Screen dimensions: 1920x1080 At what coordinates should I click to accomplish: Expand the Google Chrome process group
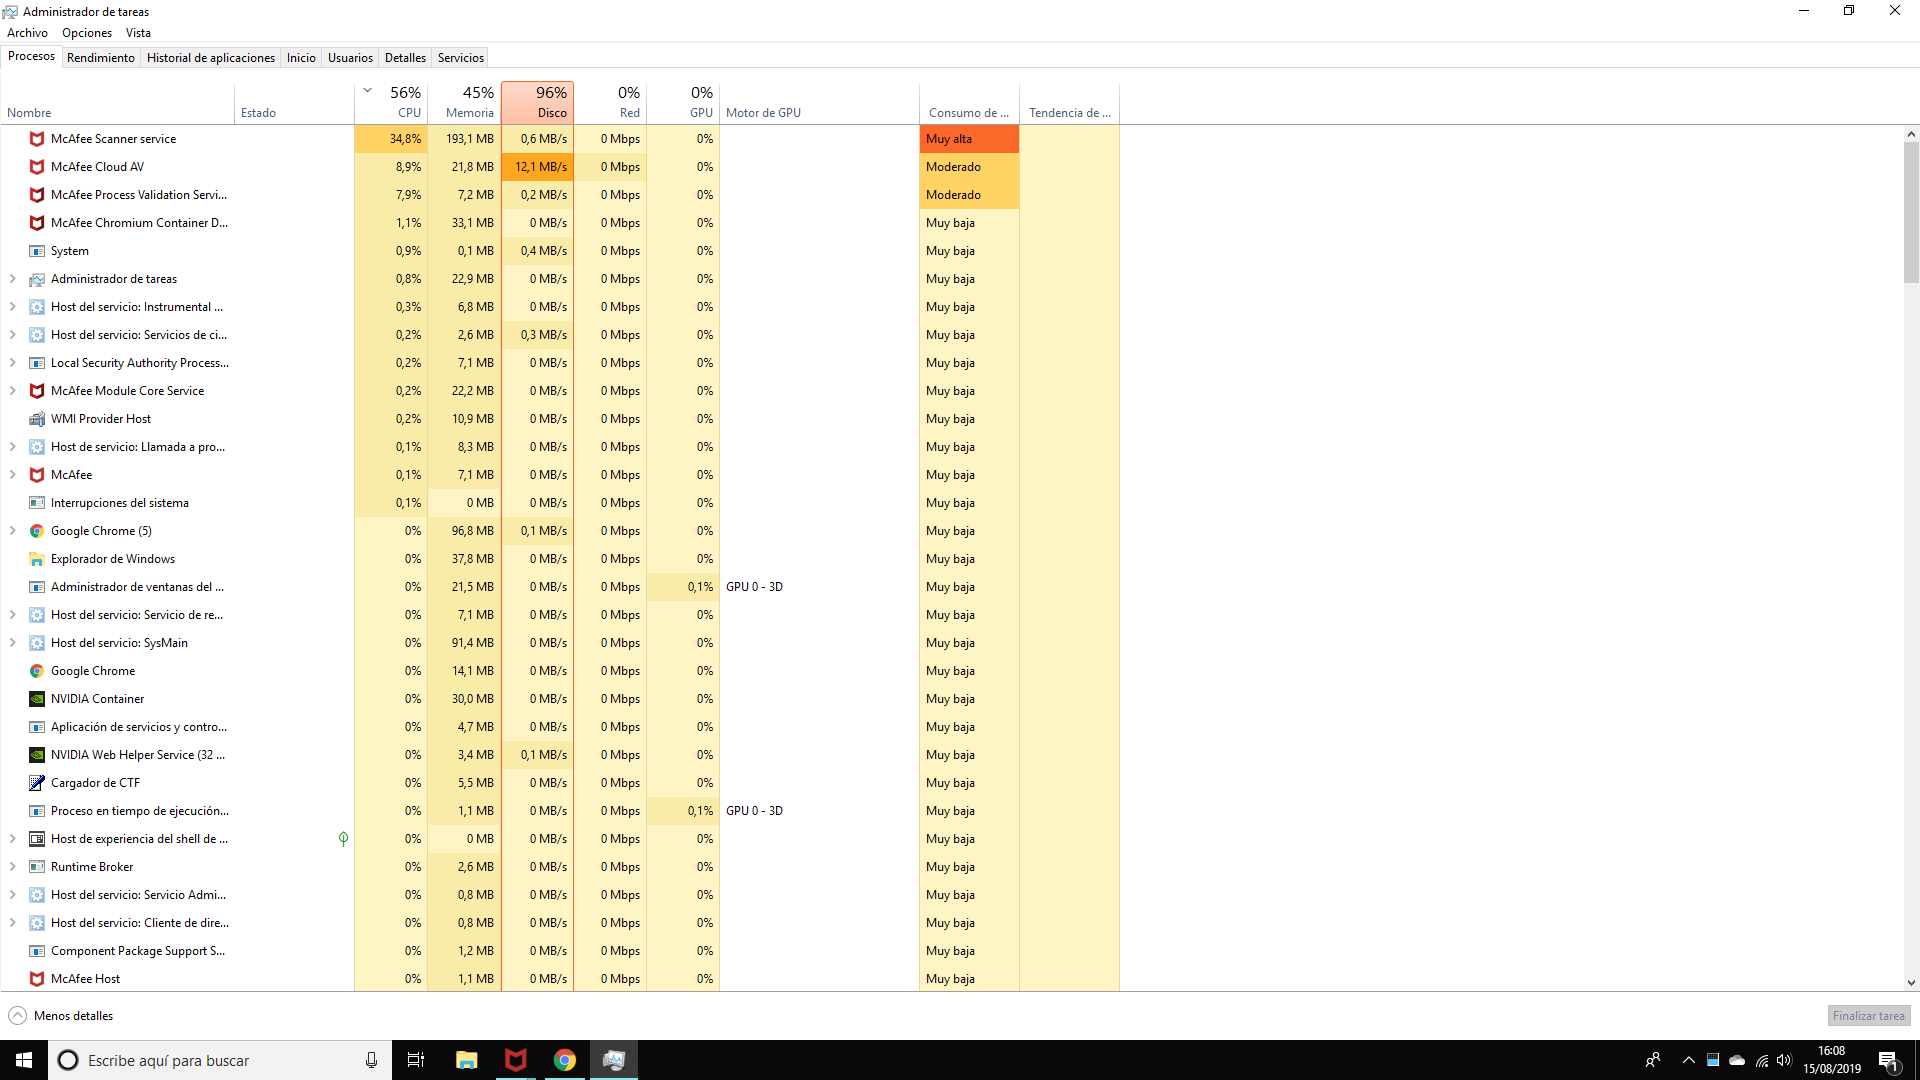click(13, 530)
